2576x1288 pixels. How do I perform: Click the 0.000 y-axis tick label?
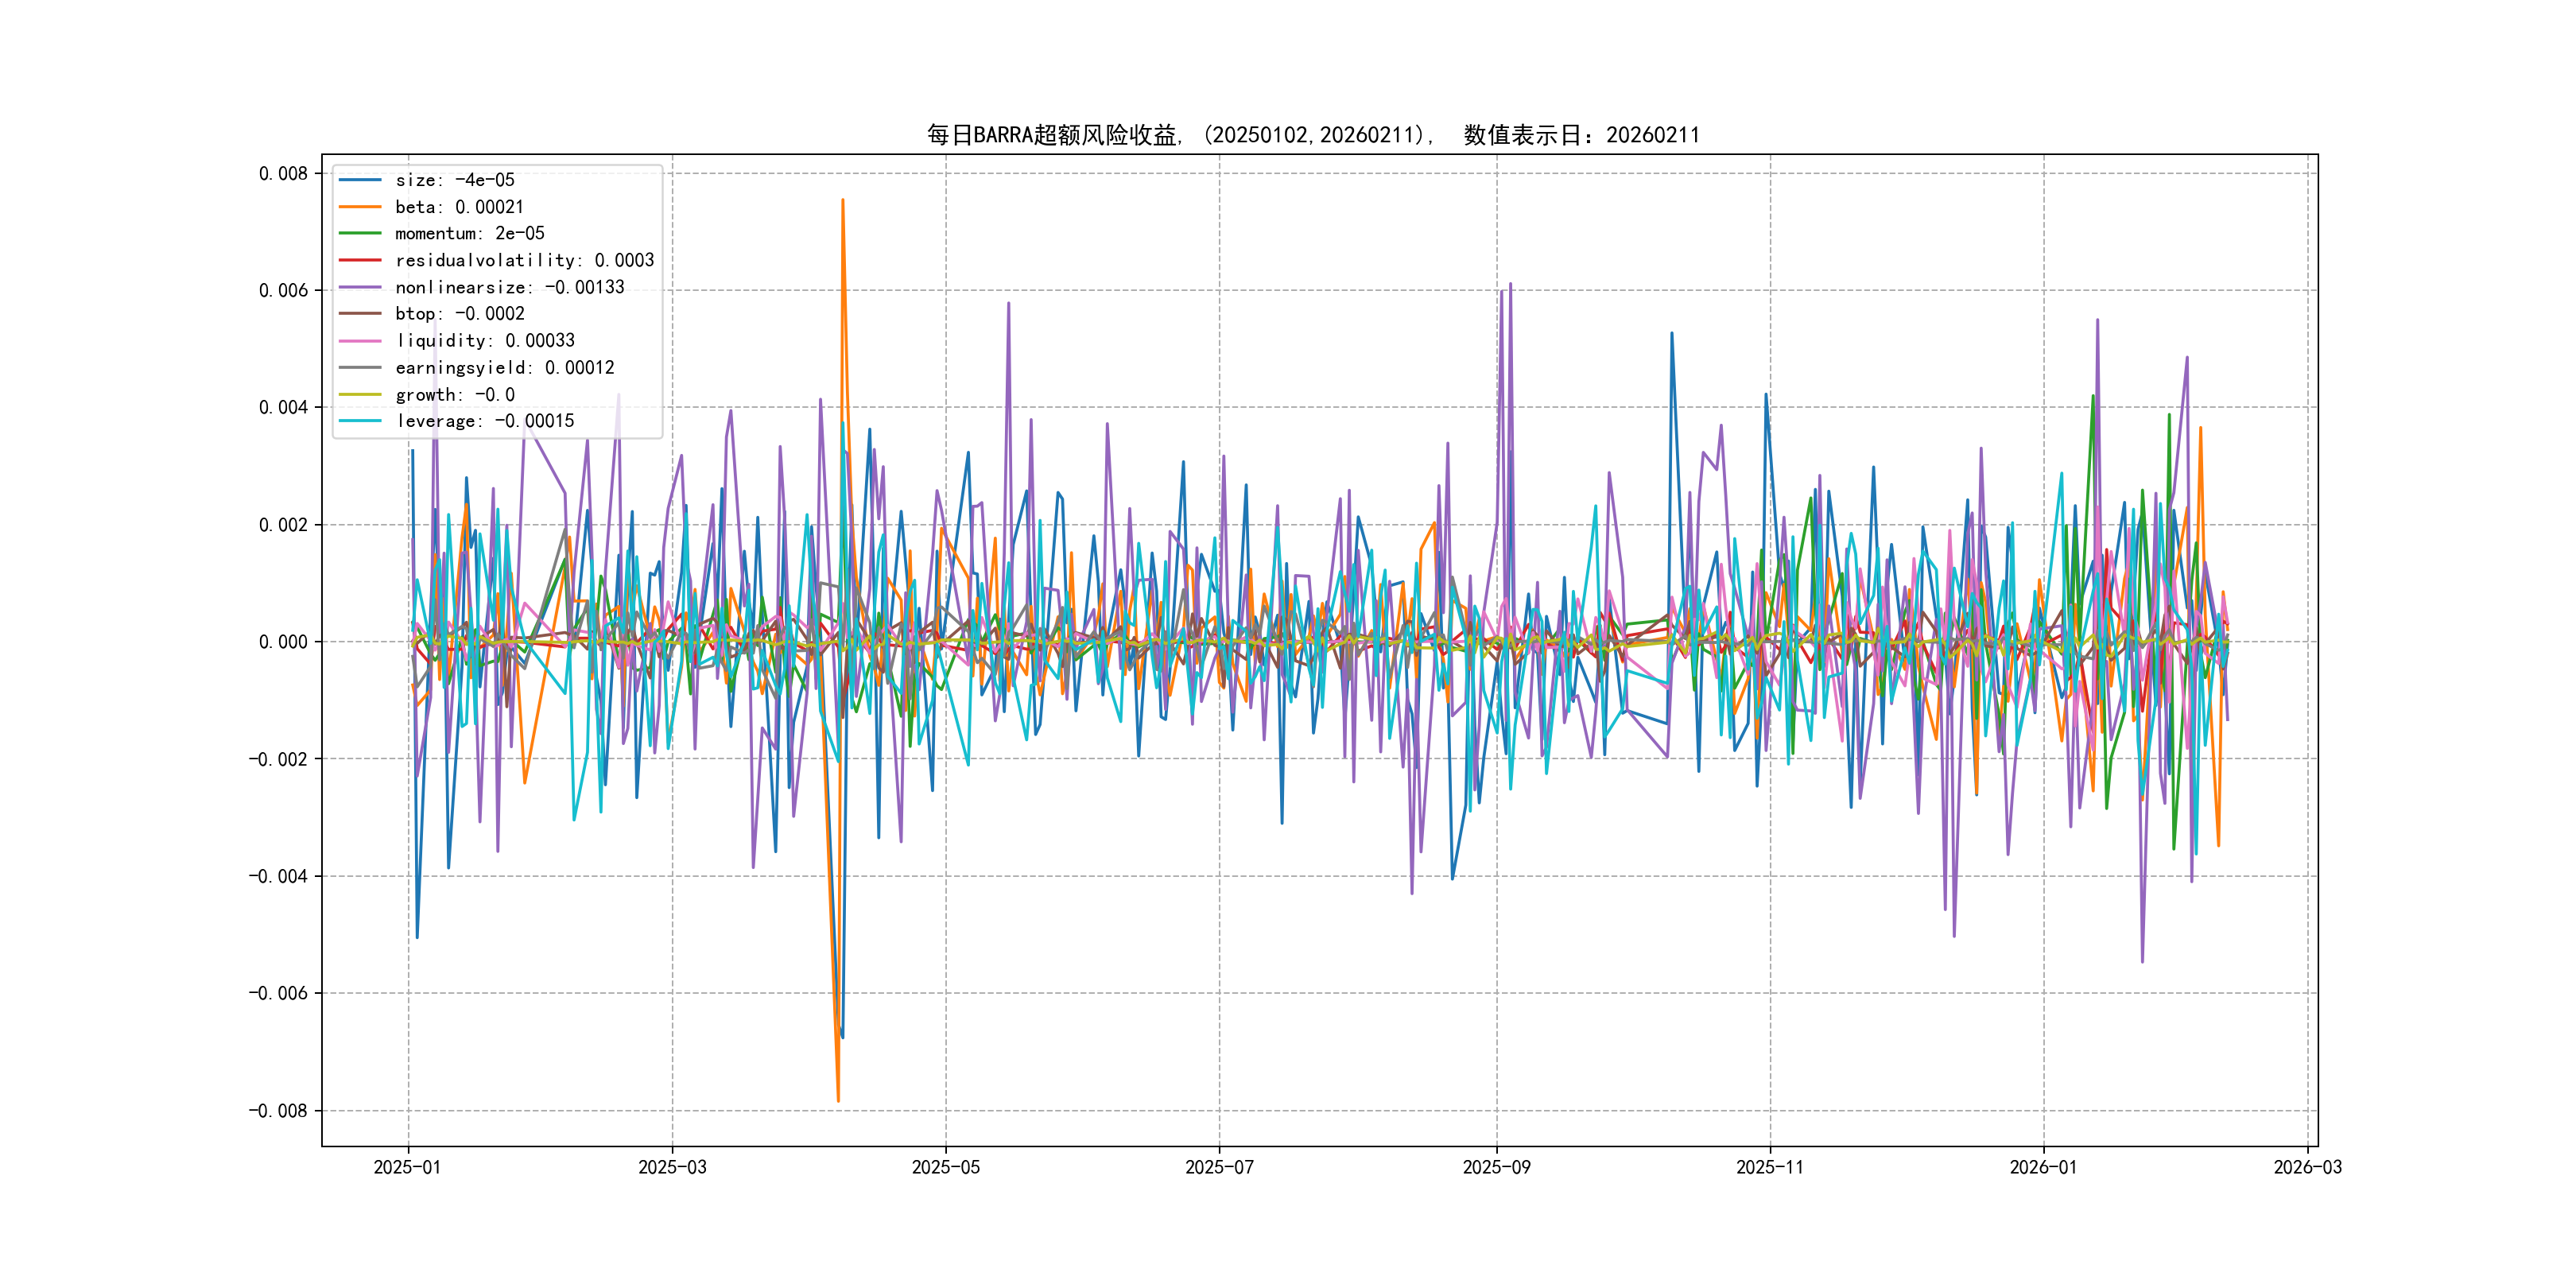pos(283,642)
